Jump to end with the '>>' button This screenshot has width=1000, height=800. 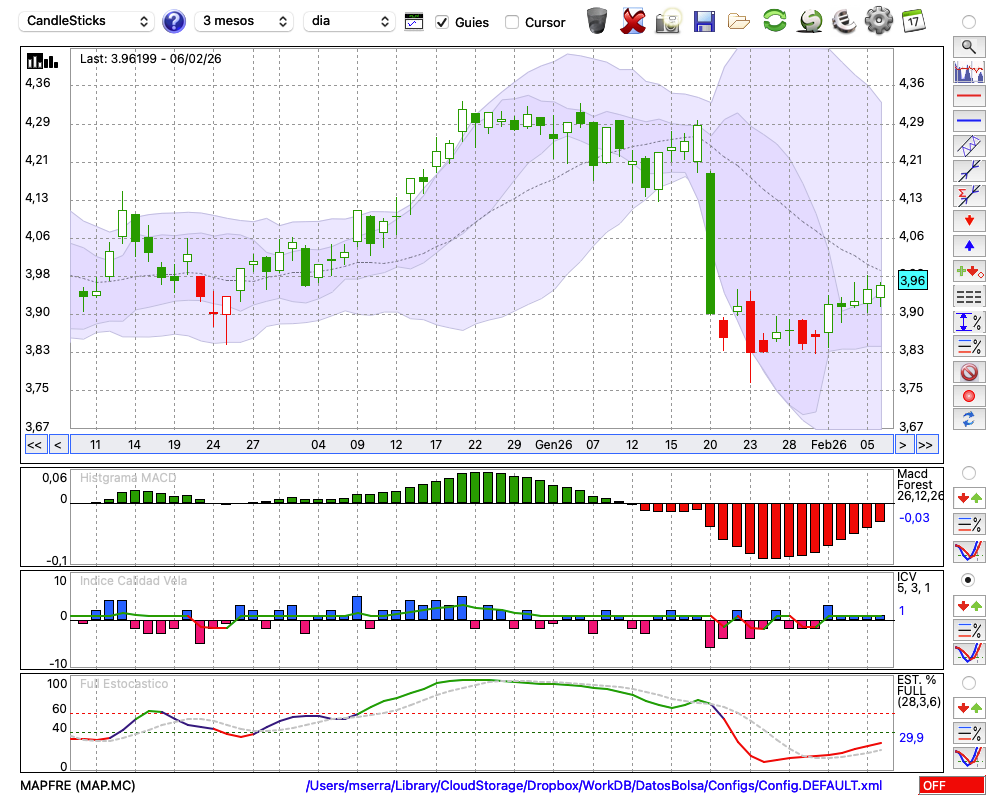point(926,445)
